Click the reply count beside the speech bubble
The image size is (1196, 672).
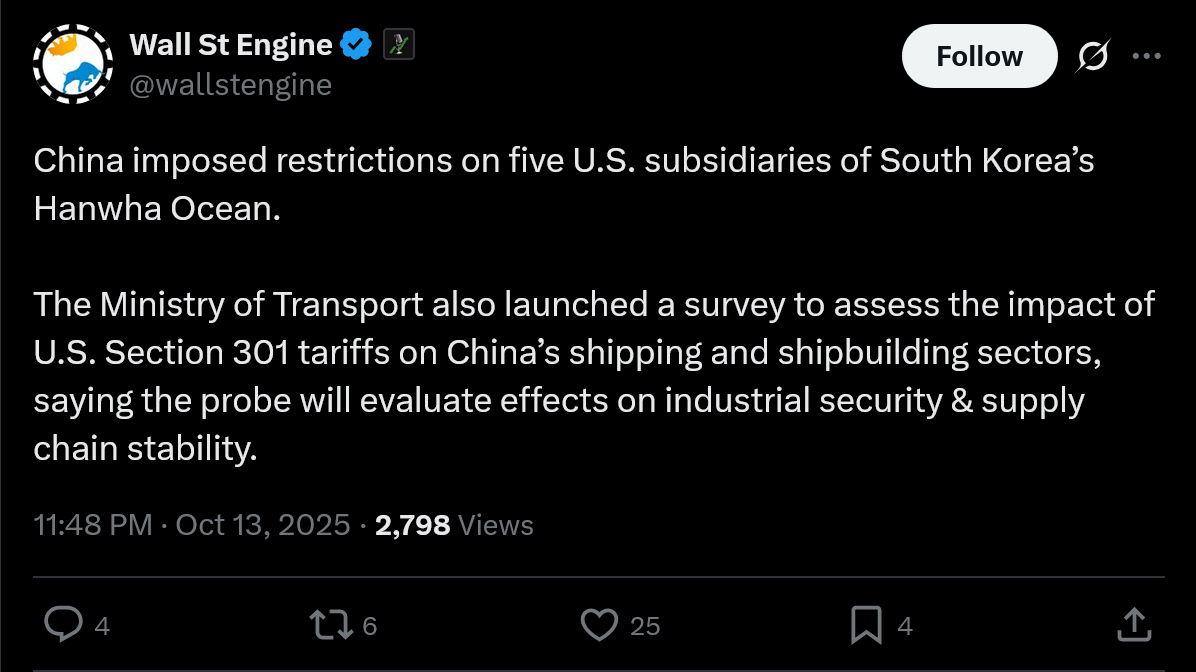pos(101,626)
